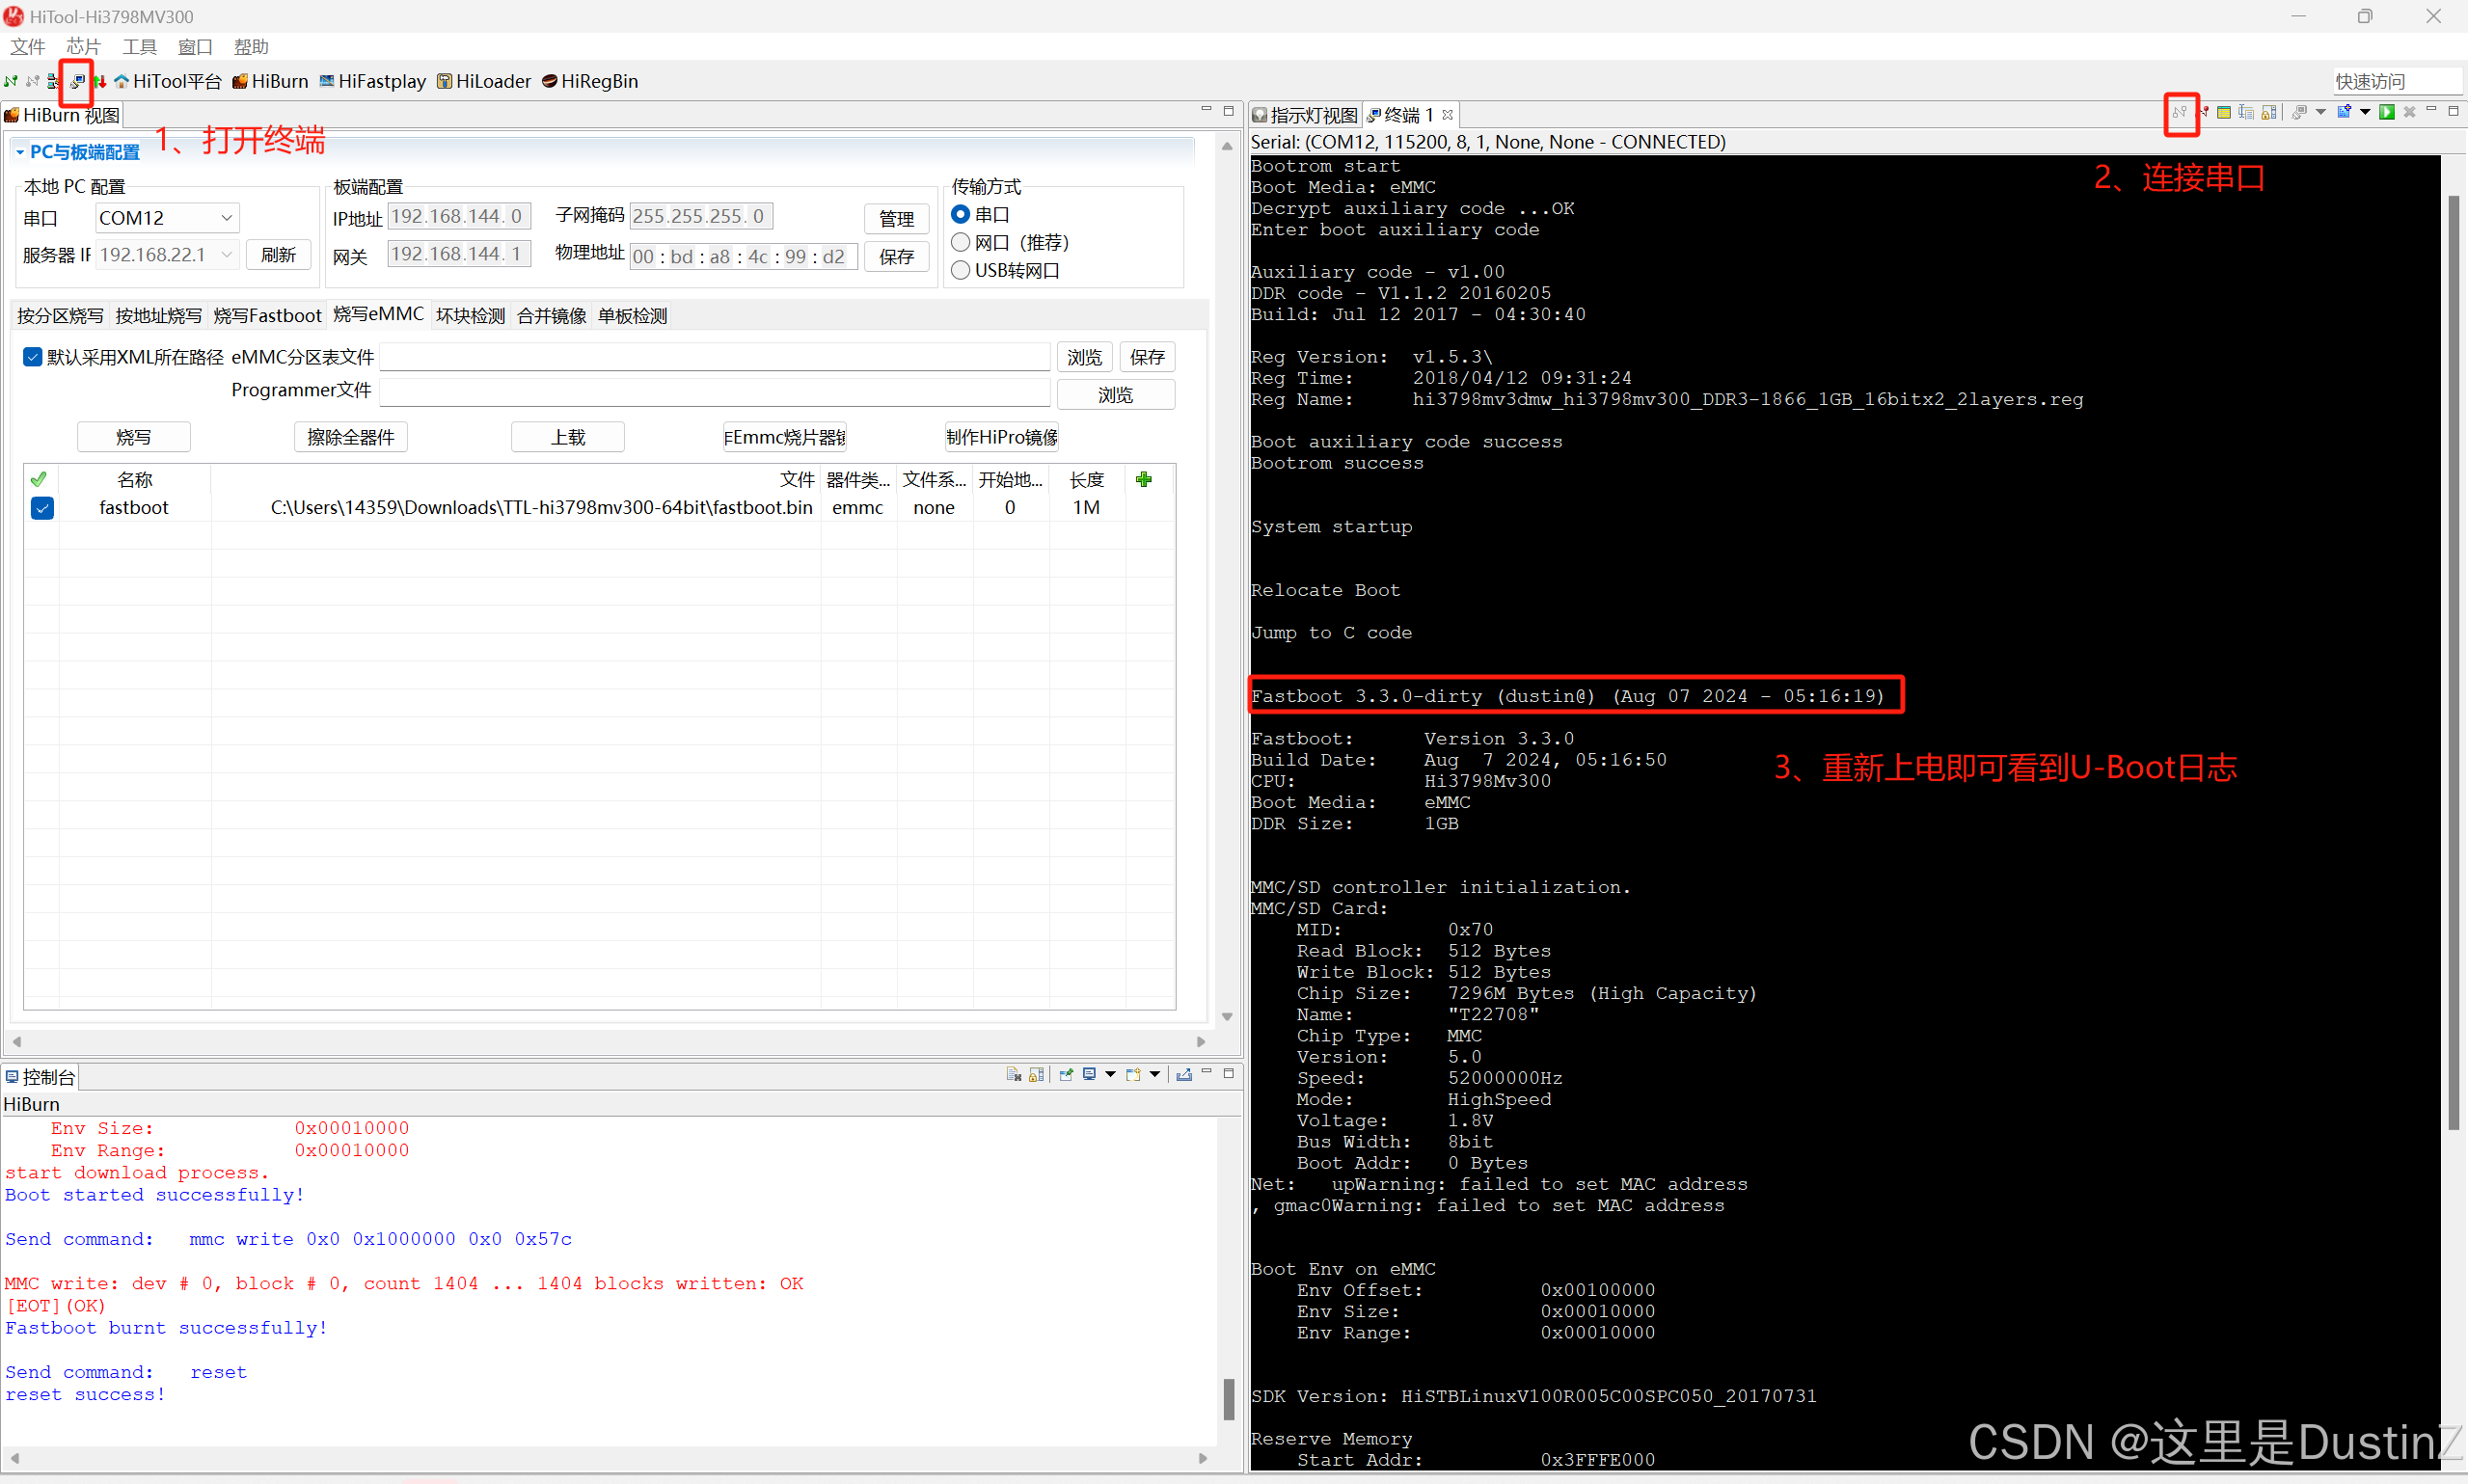Focus the eMMC分区表文件 path field
This screenshot has width=2468, height=1484.
point(714,357)
